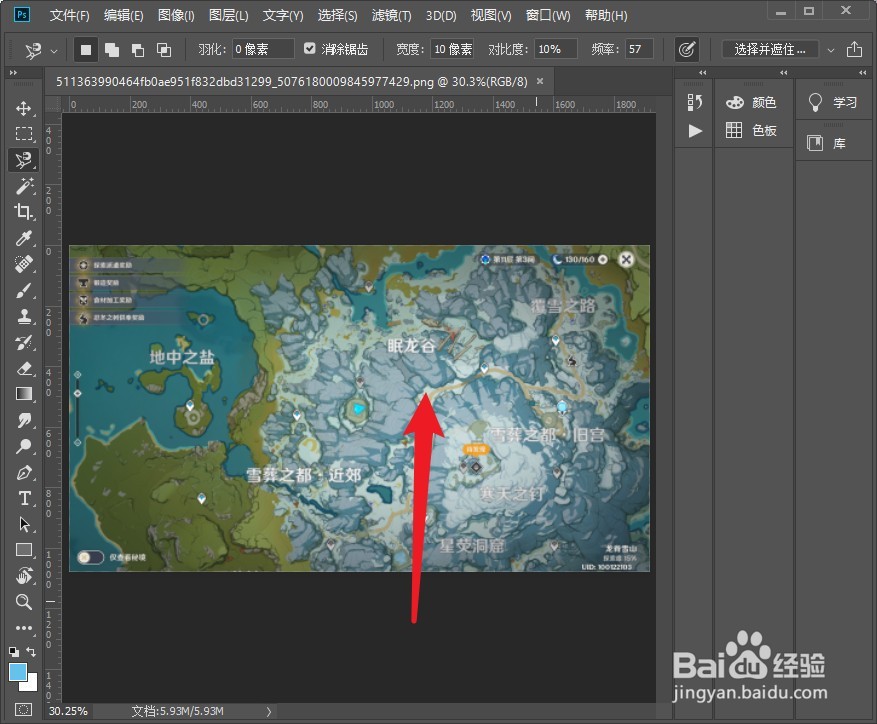Viewport: 877px width, 724px height.
Task: Click the feather 羽化 value field
Action: pyautogui.click(x=263, y=49)
